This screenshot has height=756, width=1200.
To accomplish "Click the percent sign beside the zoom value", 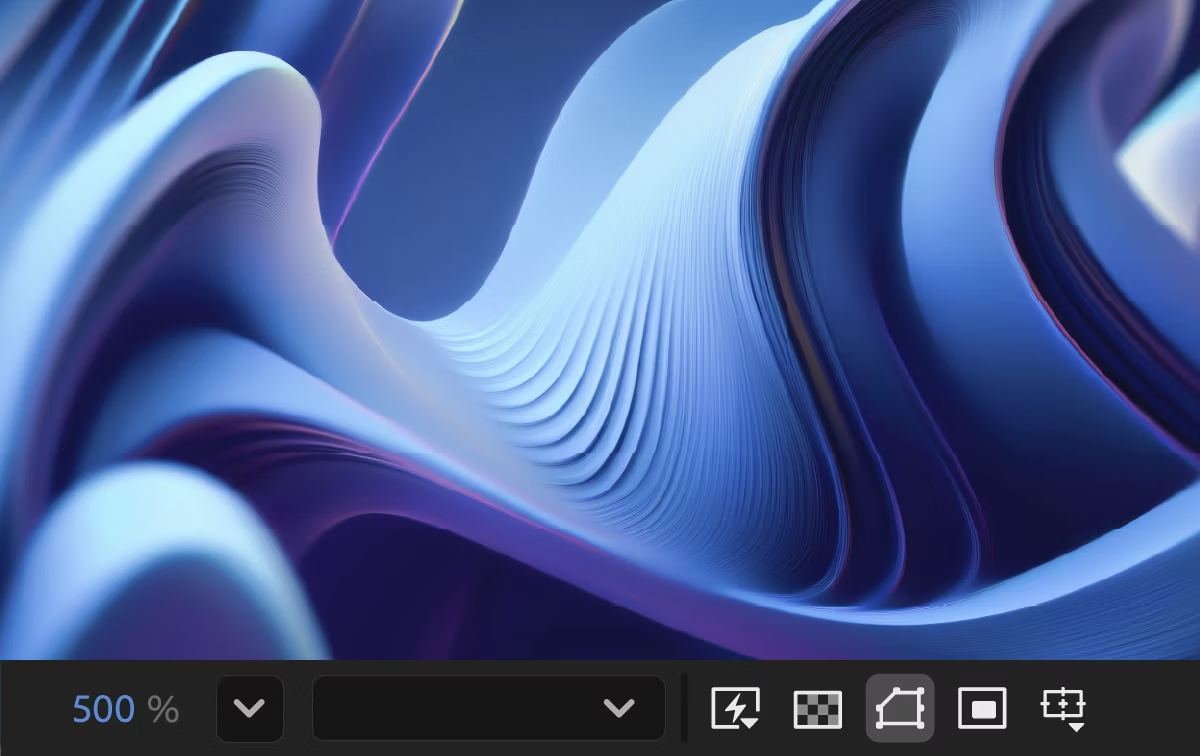I will pyautogui.click(x=163, y=710).
